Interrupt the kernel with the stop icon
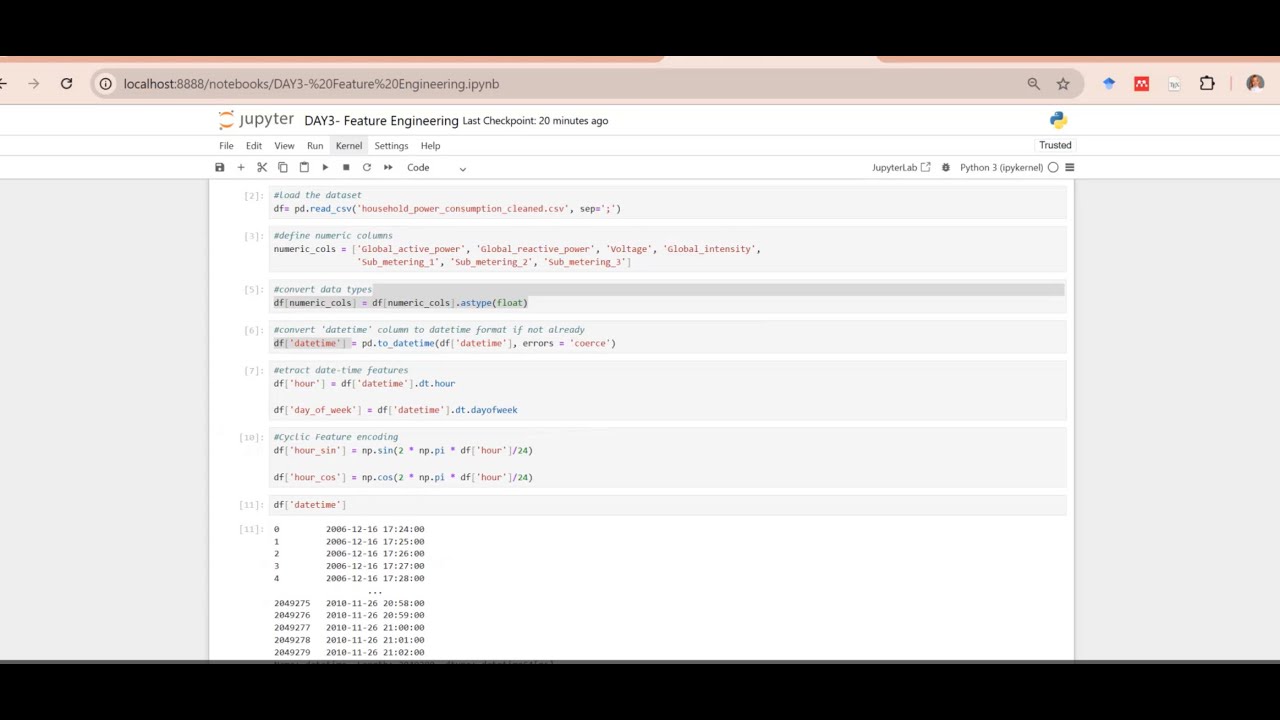The image size is (1280, 720). pyautogui.click(x=346, y=168)
